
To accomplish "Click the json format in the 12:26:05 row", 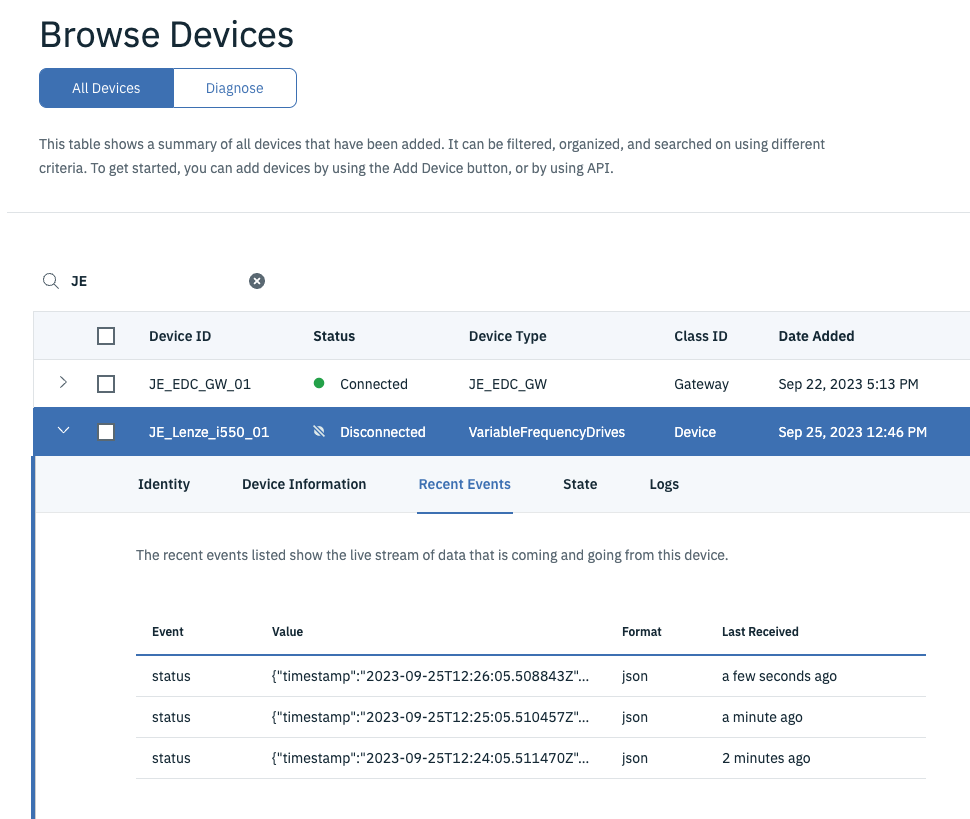I will (x=635, y=676).
